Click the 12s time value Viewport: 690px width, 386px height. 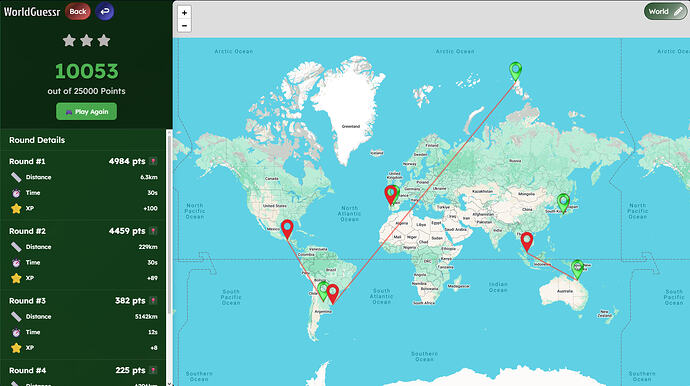[153, 332]
